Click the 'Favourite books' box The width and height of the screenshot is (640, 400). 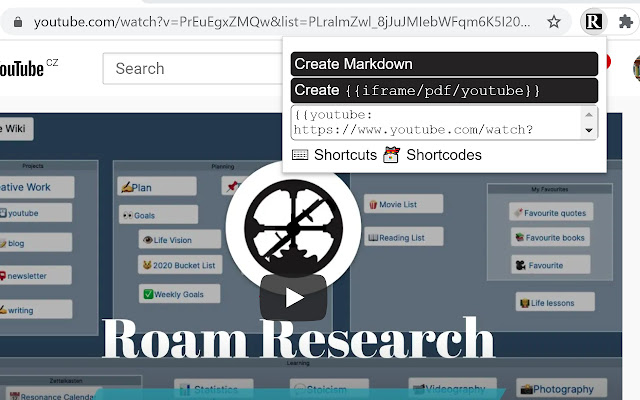(550, 237)
